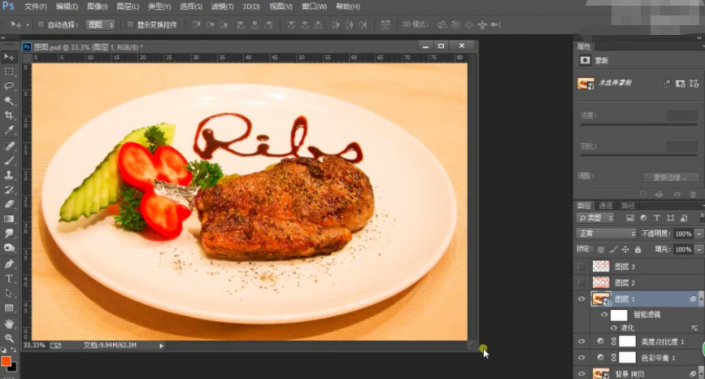
Task: Select the Hand tool
Action: (9, 324)
